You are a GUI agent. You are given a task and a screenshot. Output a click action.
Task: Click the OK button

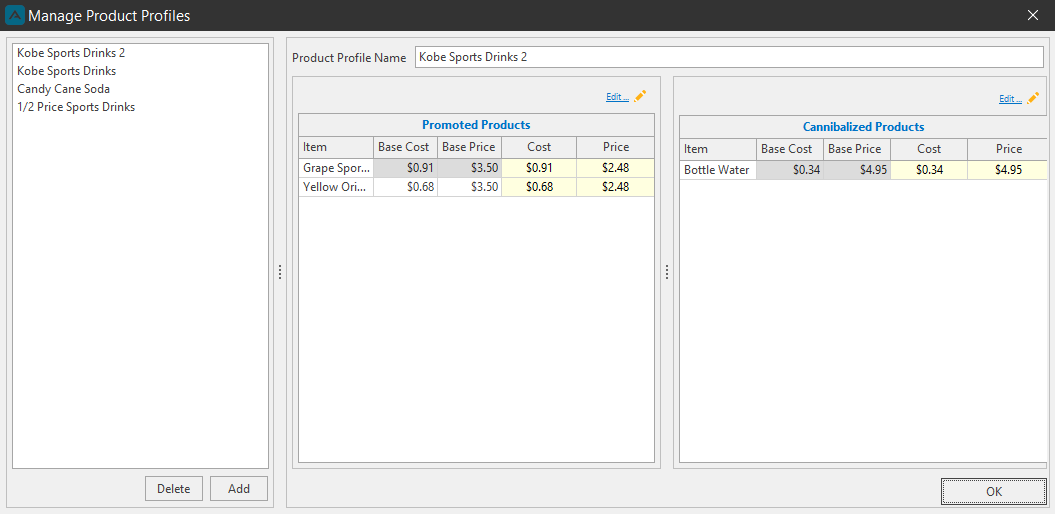994,492
